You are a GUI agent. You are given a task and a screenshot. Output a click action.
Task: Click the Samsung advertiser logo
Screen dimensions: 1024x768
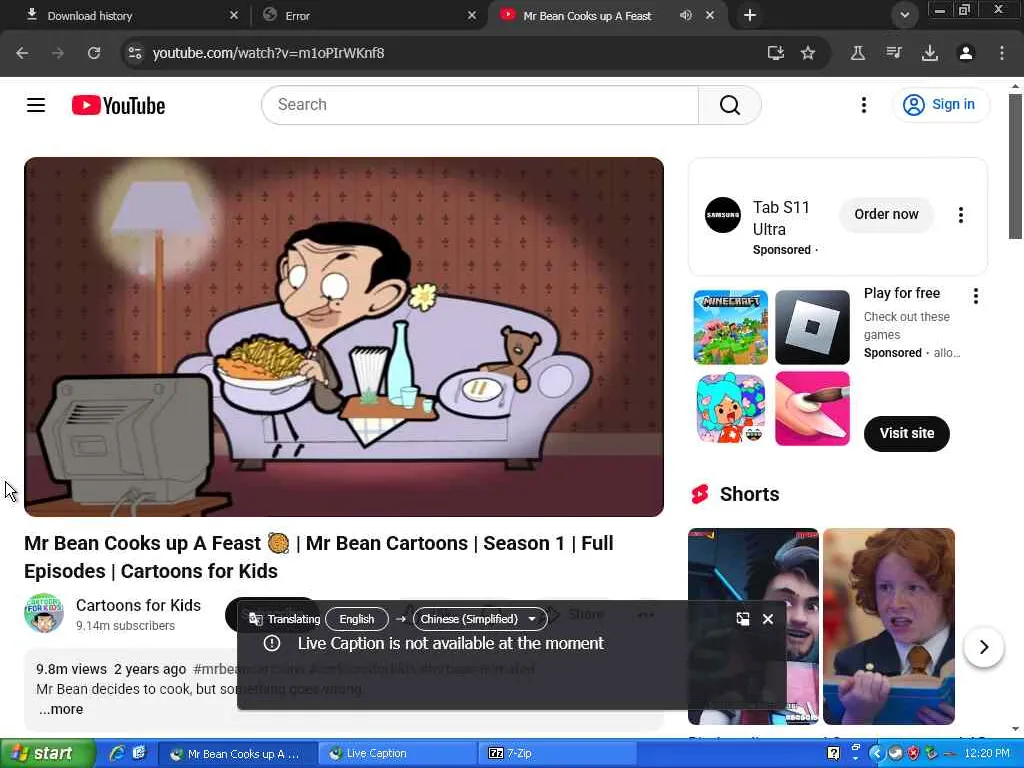click(723, 215)
